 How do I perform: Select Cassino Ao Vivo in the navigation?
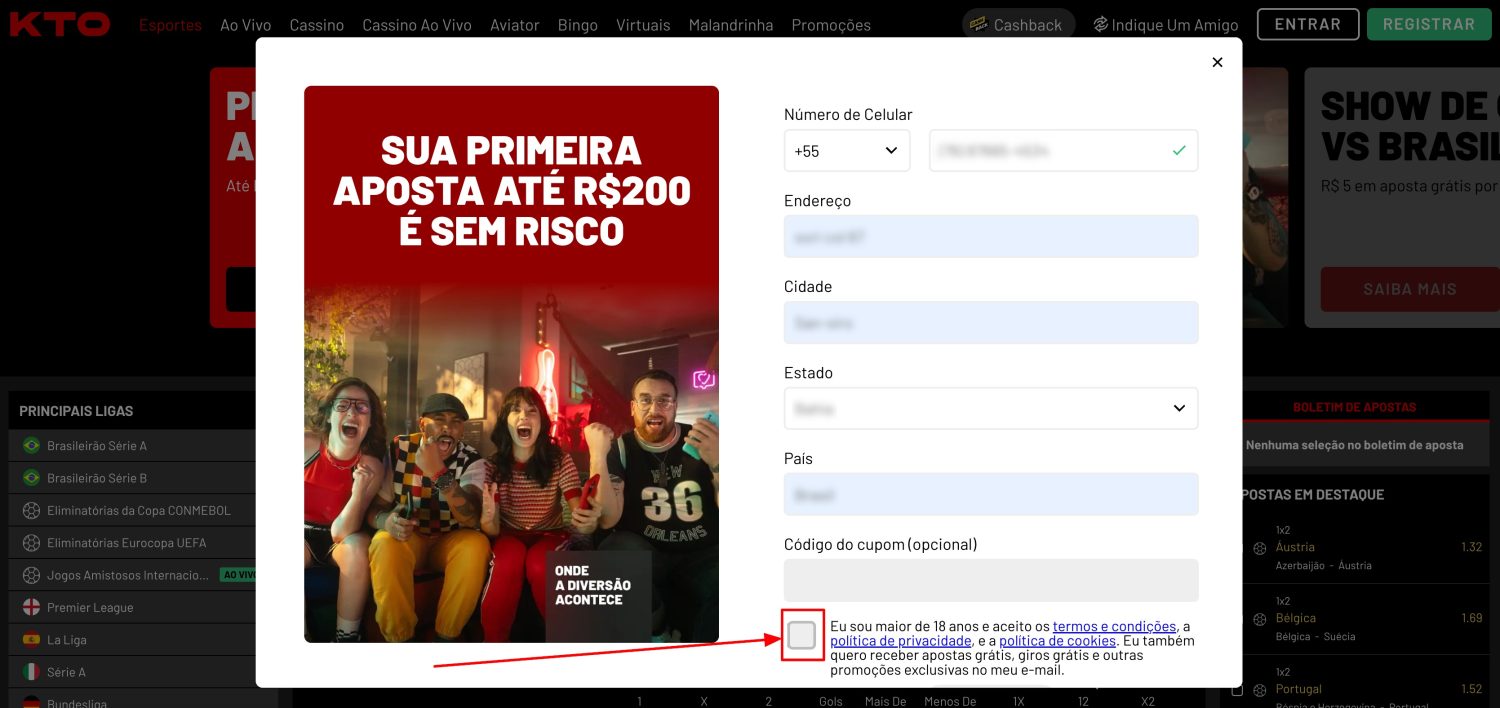point(417,25)
